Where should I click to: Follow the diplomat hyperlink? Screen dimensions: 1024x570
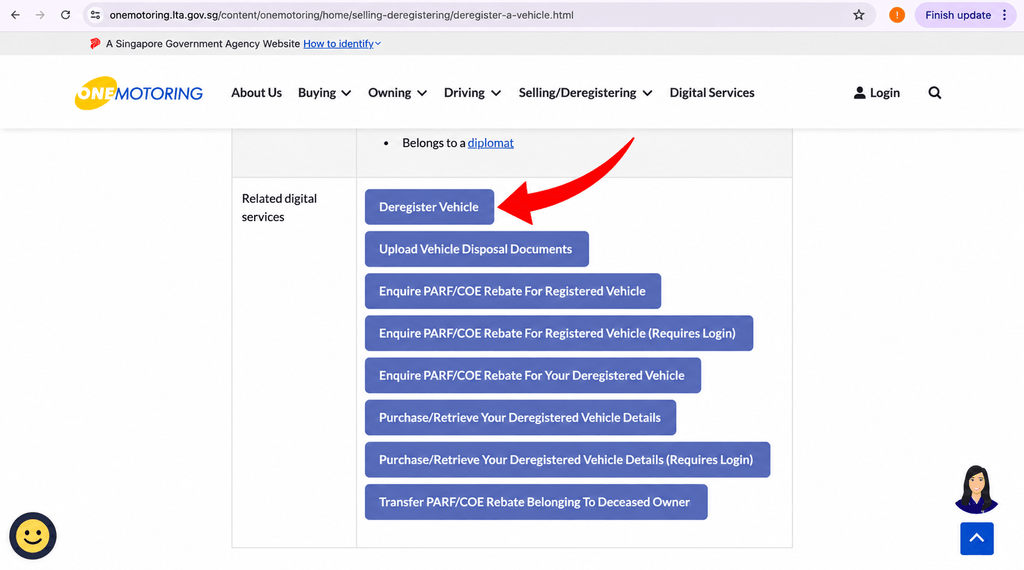point(490,143)
